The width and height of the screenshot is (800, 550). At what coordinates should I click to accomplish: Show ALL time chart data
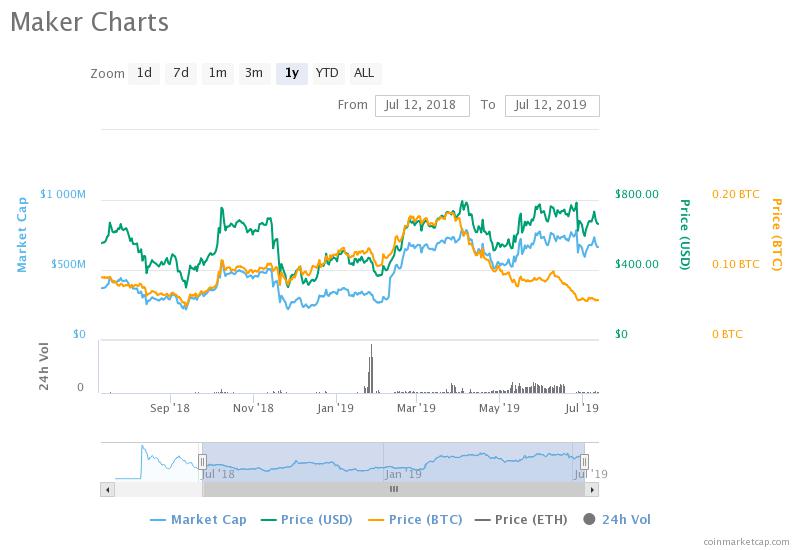[x=364, y=73]
